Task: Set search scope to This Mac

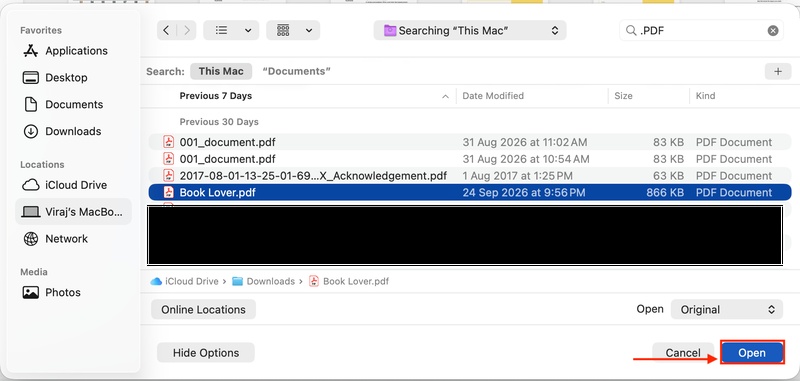Action: 221,71
